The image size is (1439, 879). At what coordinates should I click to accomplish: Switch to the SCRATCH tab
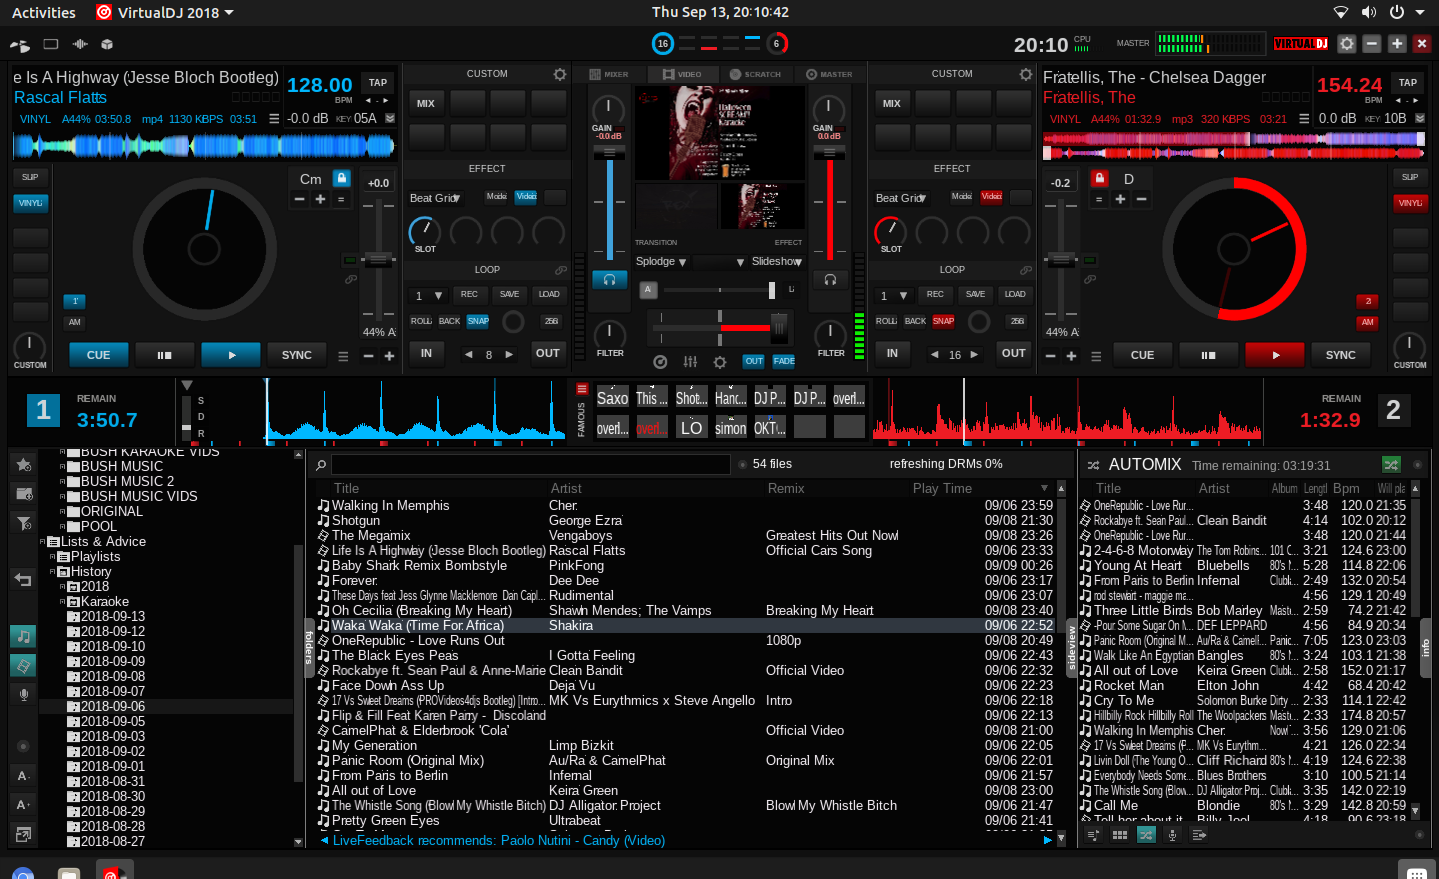[755, 74]
